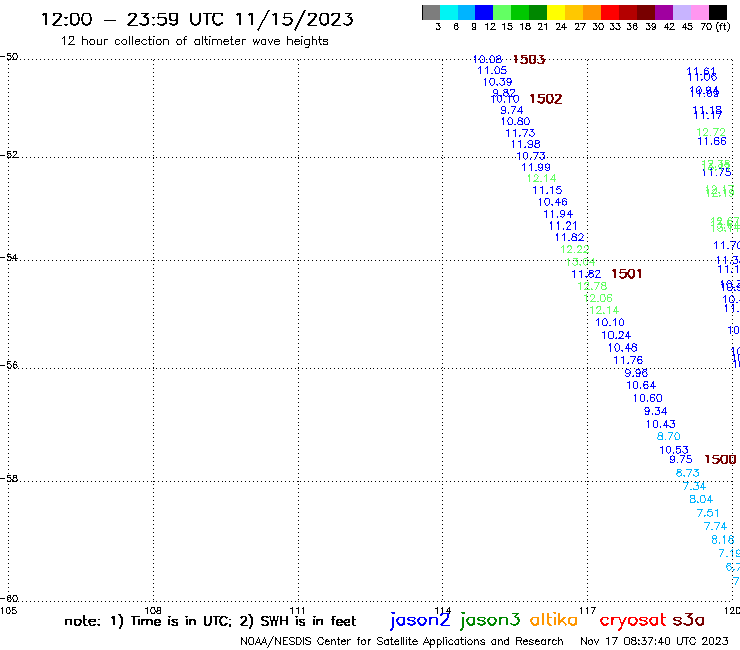Select the Nov 17 08:37:40 UTC timestamp
740x650 pixels.
tap(654, 641)
